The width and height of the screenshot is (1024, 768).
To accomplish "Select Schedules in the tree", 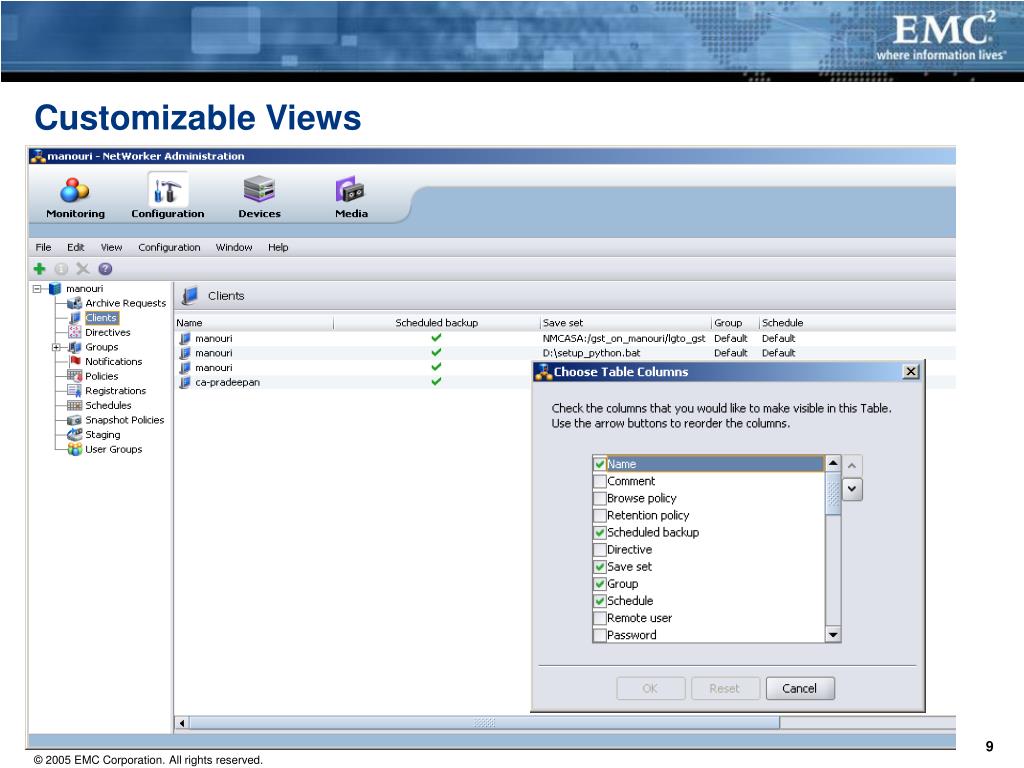I will [x=108, y=405].
